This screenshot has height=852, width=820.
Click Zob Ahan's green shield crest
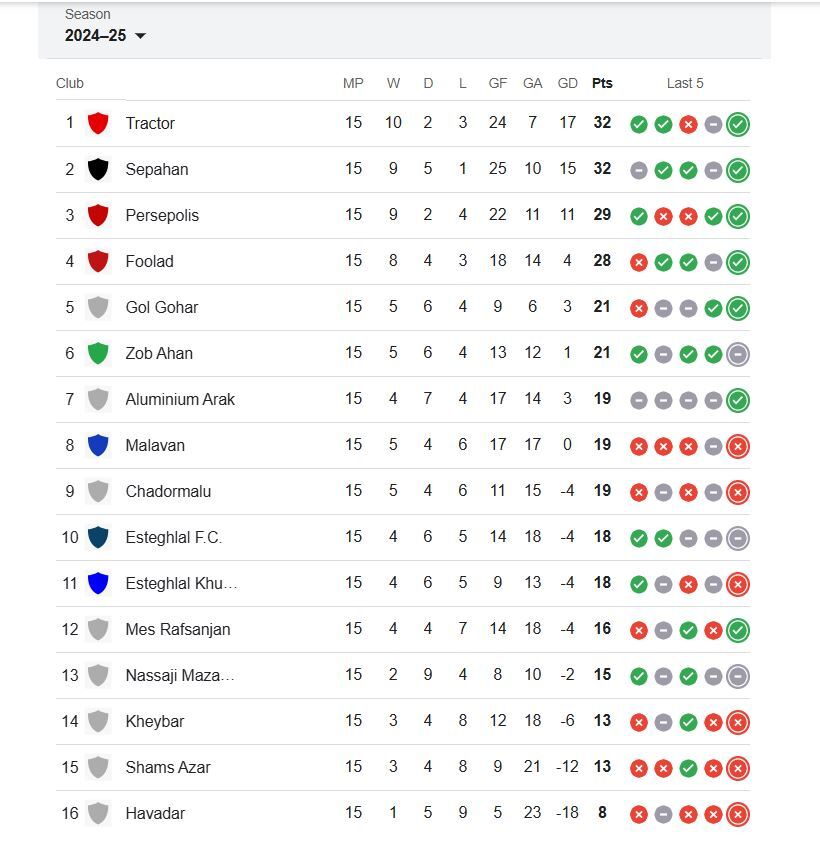click(x=98, y=353)
